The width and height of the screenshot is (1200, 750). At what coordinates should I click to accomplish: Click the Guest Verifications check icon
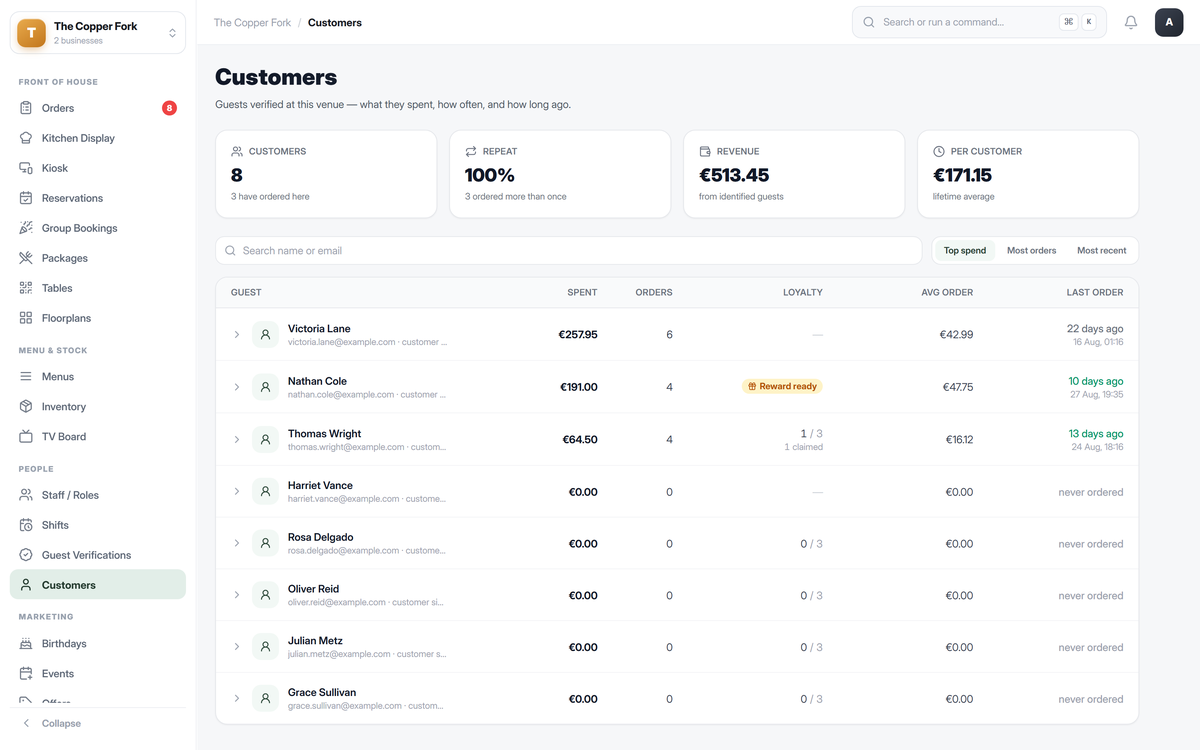coord(26,555)
